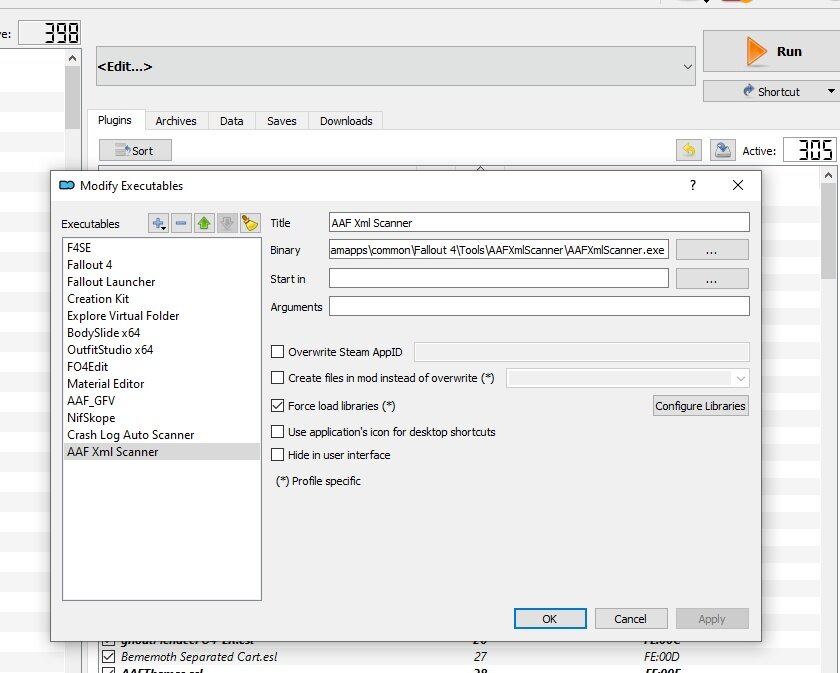Add a new executable with the plus icon
The image size is (840, 673).
click(157, 224)
